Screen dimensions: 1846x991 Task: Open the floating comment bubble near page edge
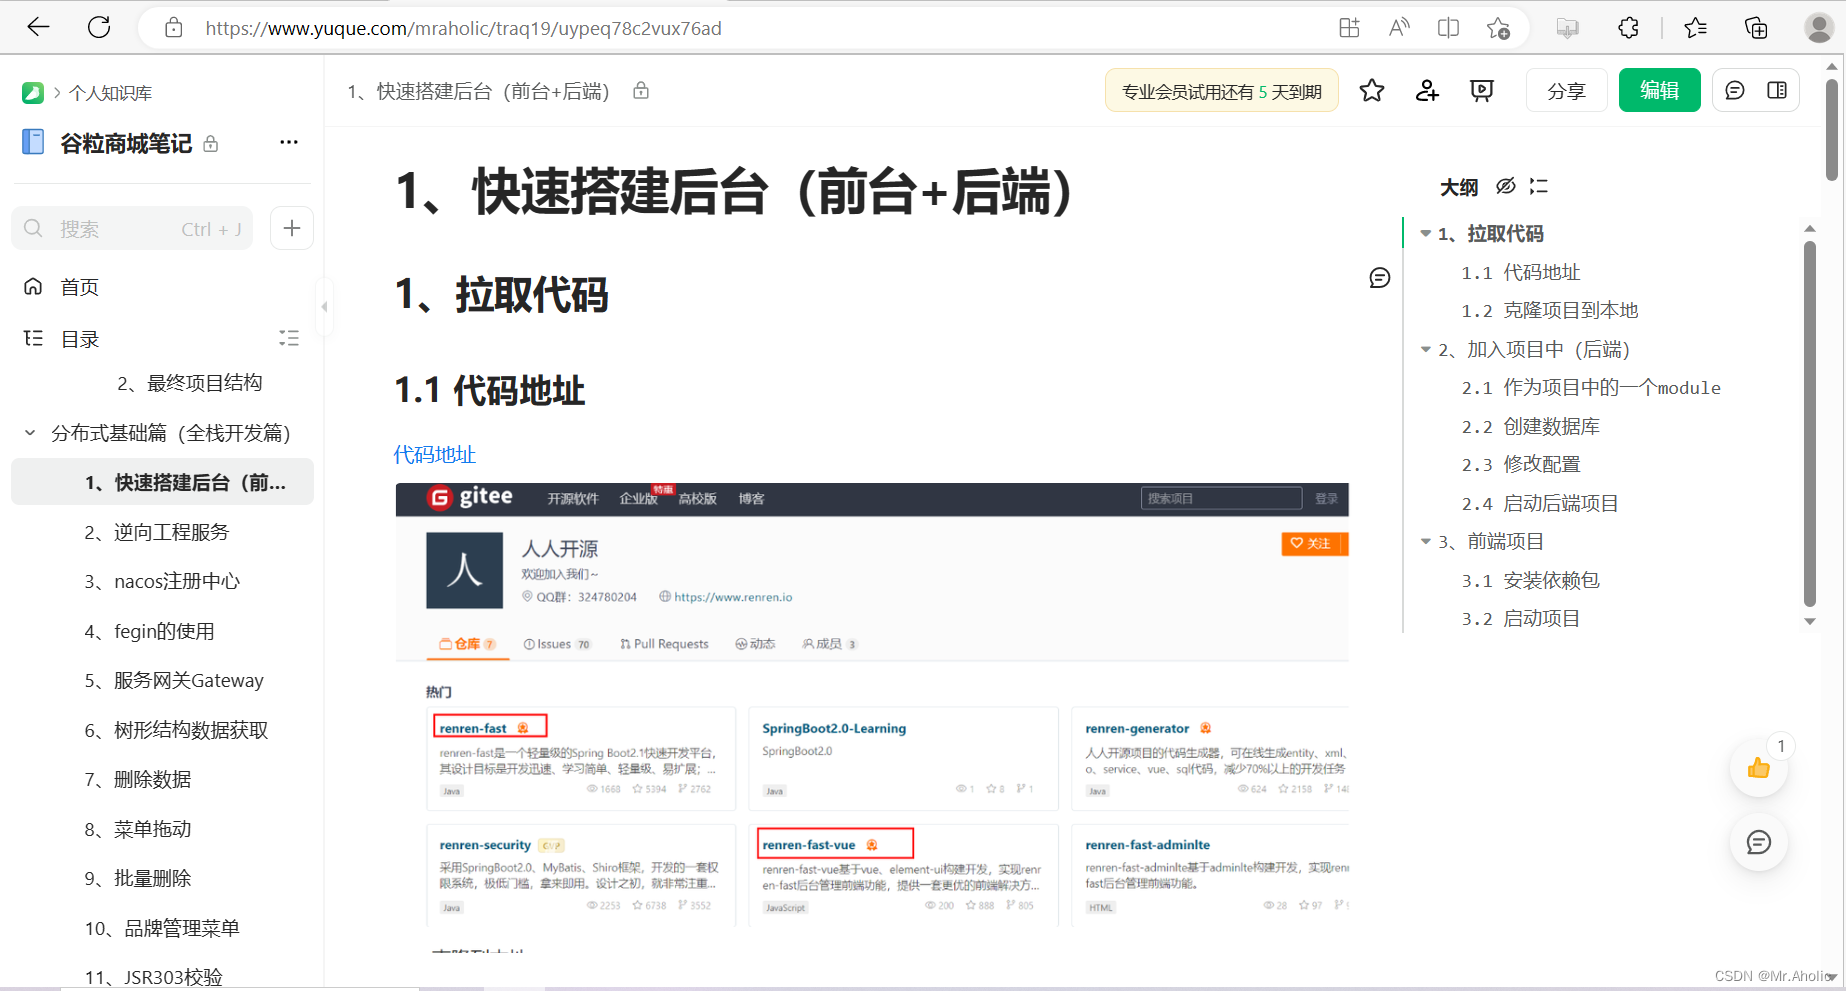pyautogui.click(x=1379, y=277)
